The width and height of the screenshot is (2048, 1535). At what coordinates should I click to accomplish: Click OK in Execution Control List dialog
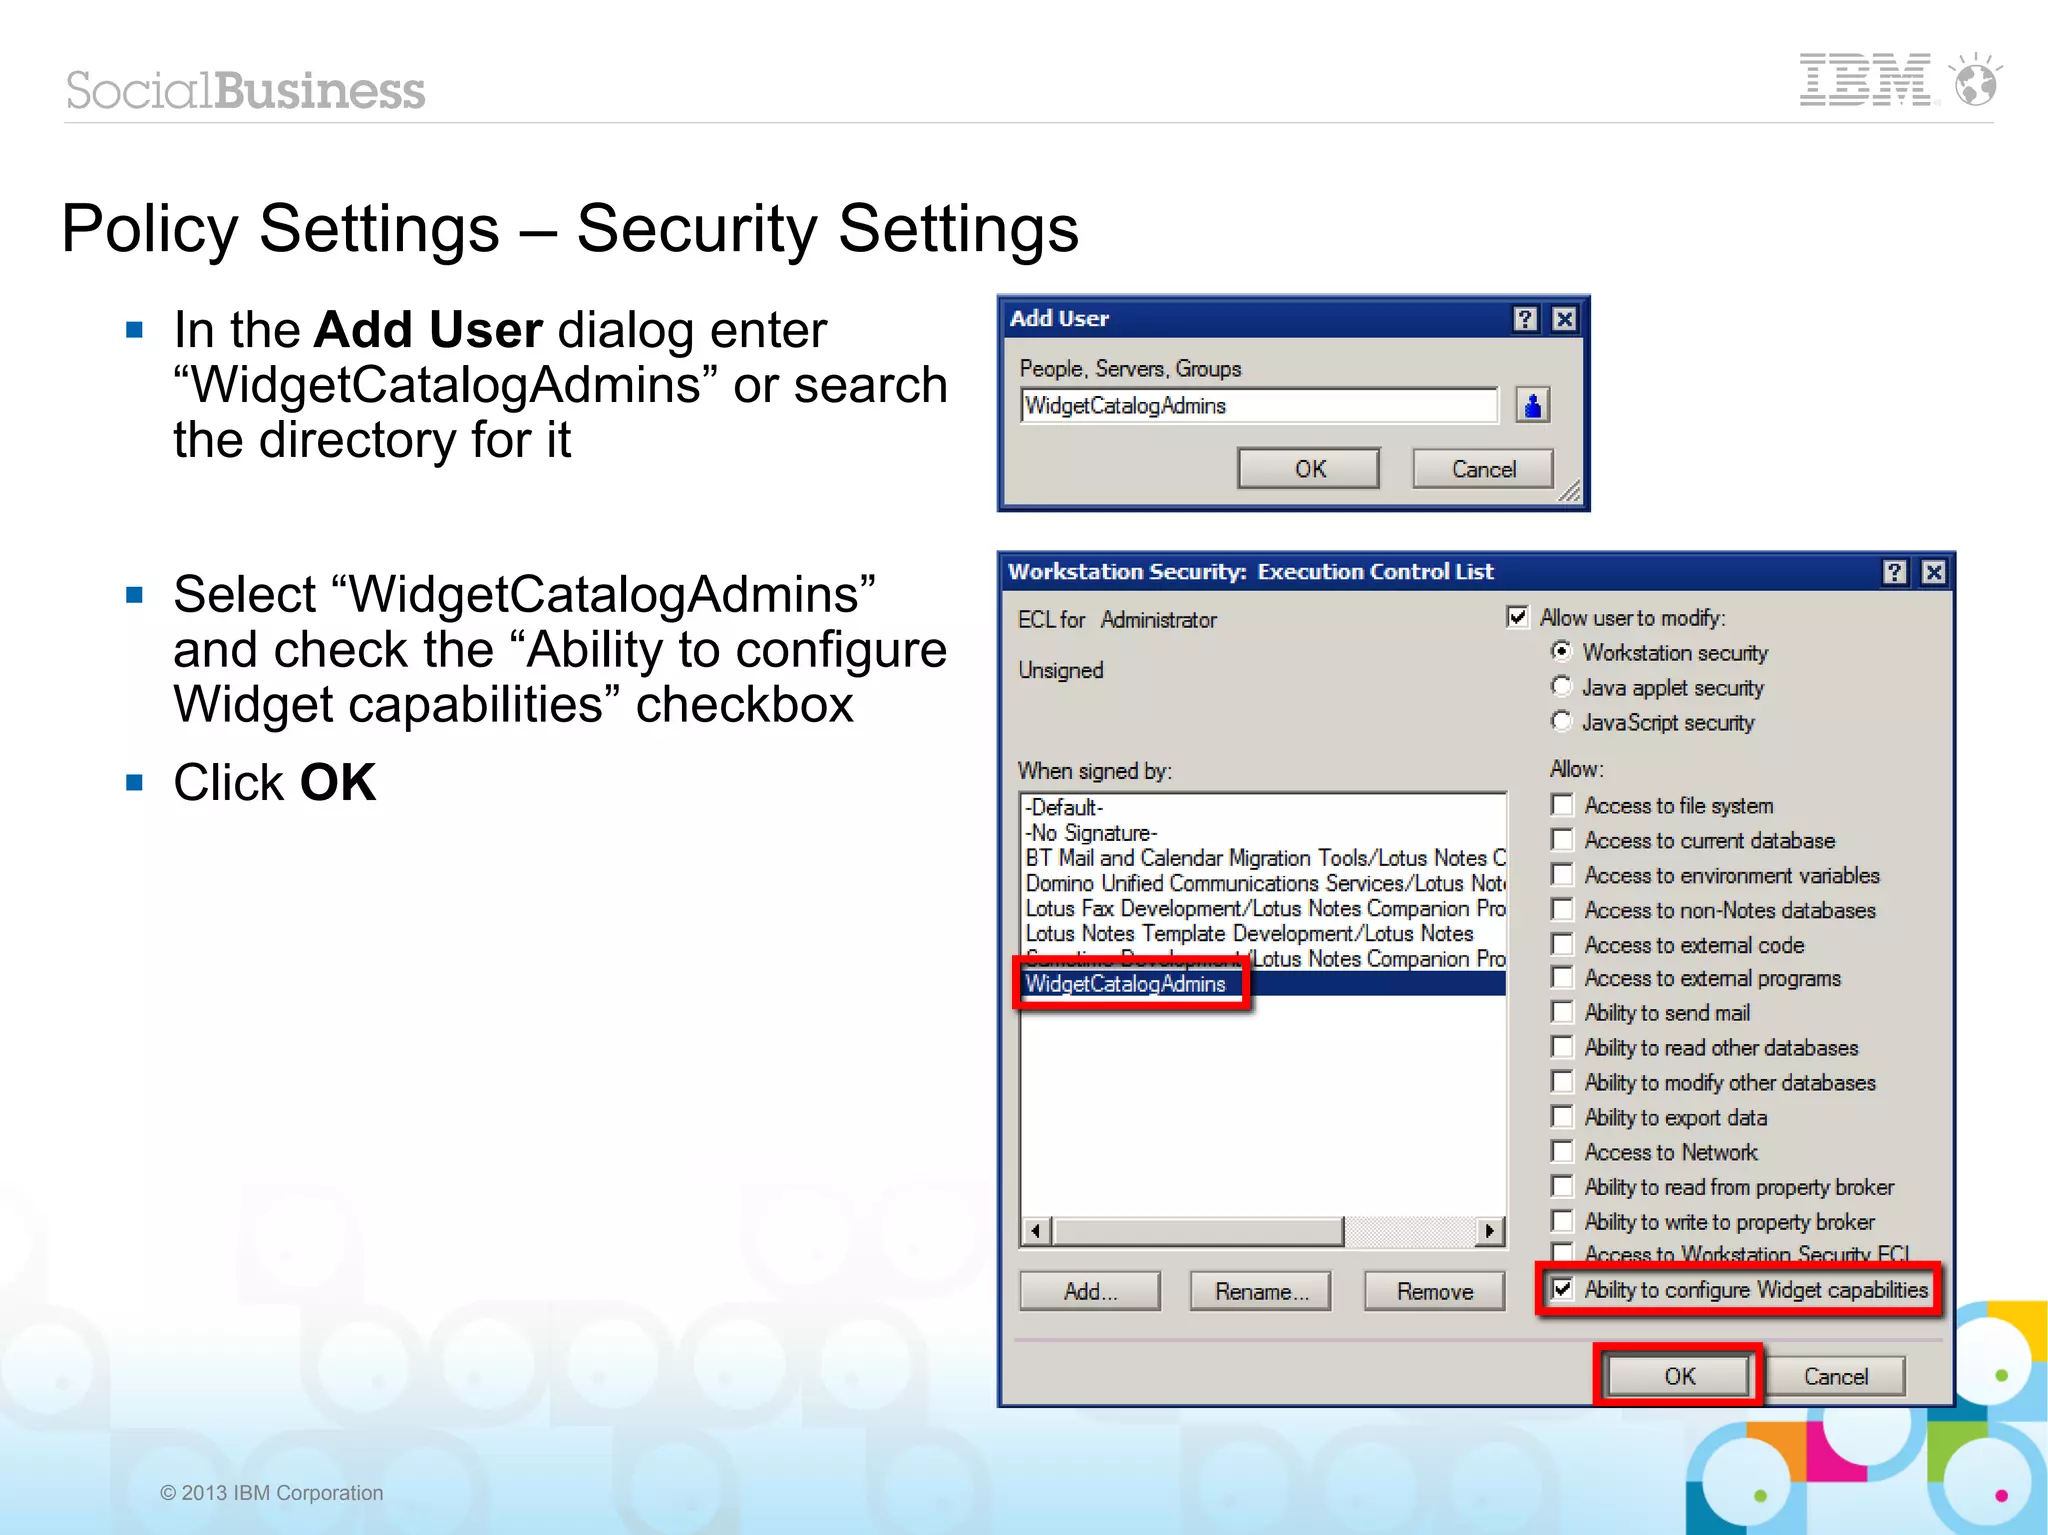(1678, 1375)
